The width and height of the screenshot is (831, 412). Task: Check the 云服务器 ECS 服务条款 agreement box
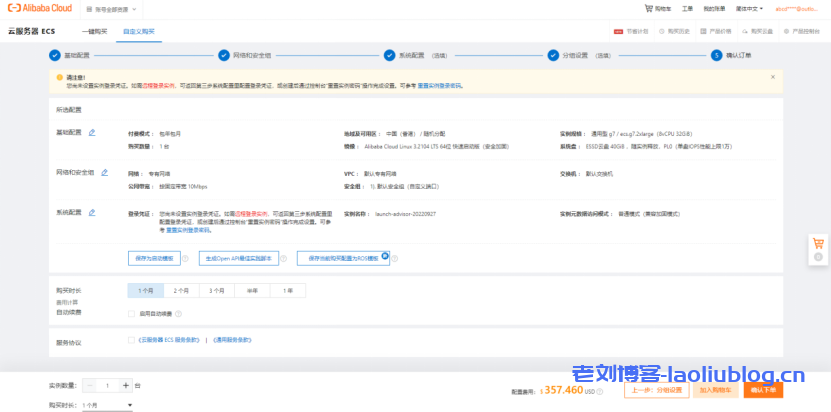click(x=131, y=340)
